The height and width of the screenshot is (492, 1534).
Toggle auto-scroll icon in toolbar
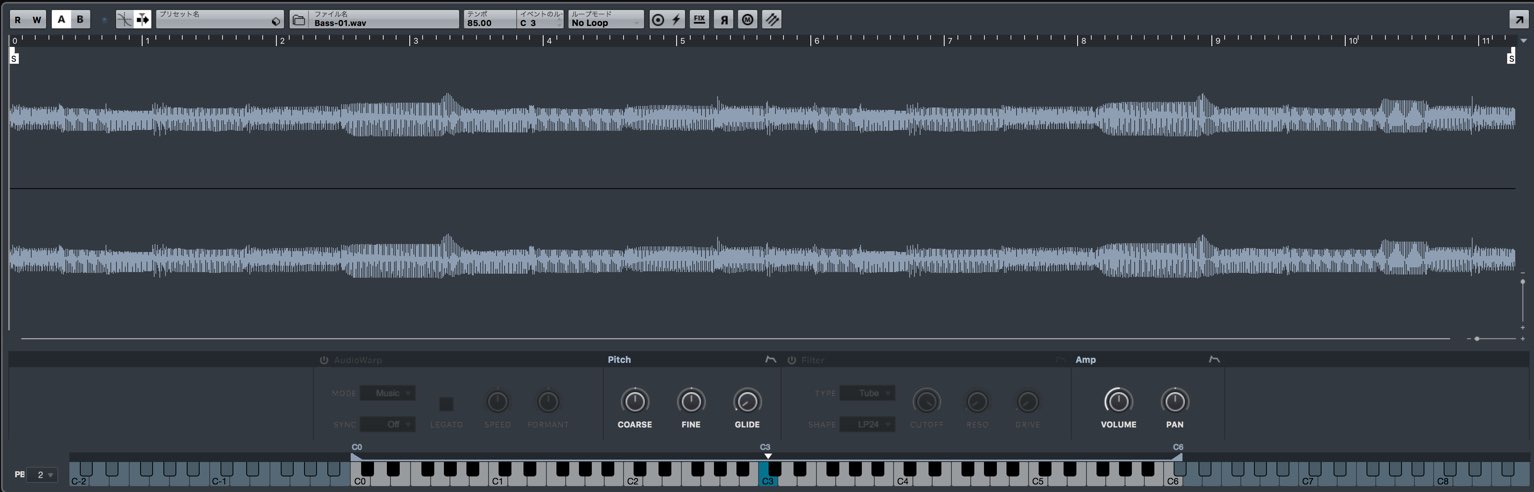143,19
